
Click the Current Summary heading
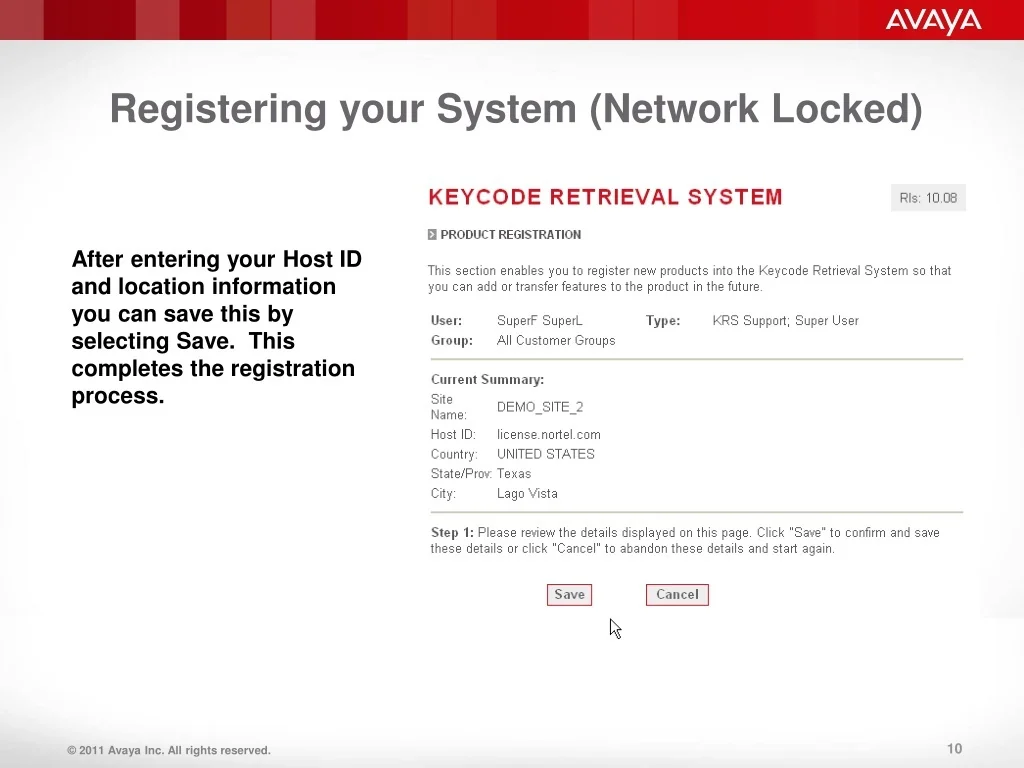click(487, 379)
